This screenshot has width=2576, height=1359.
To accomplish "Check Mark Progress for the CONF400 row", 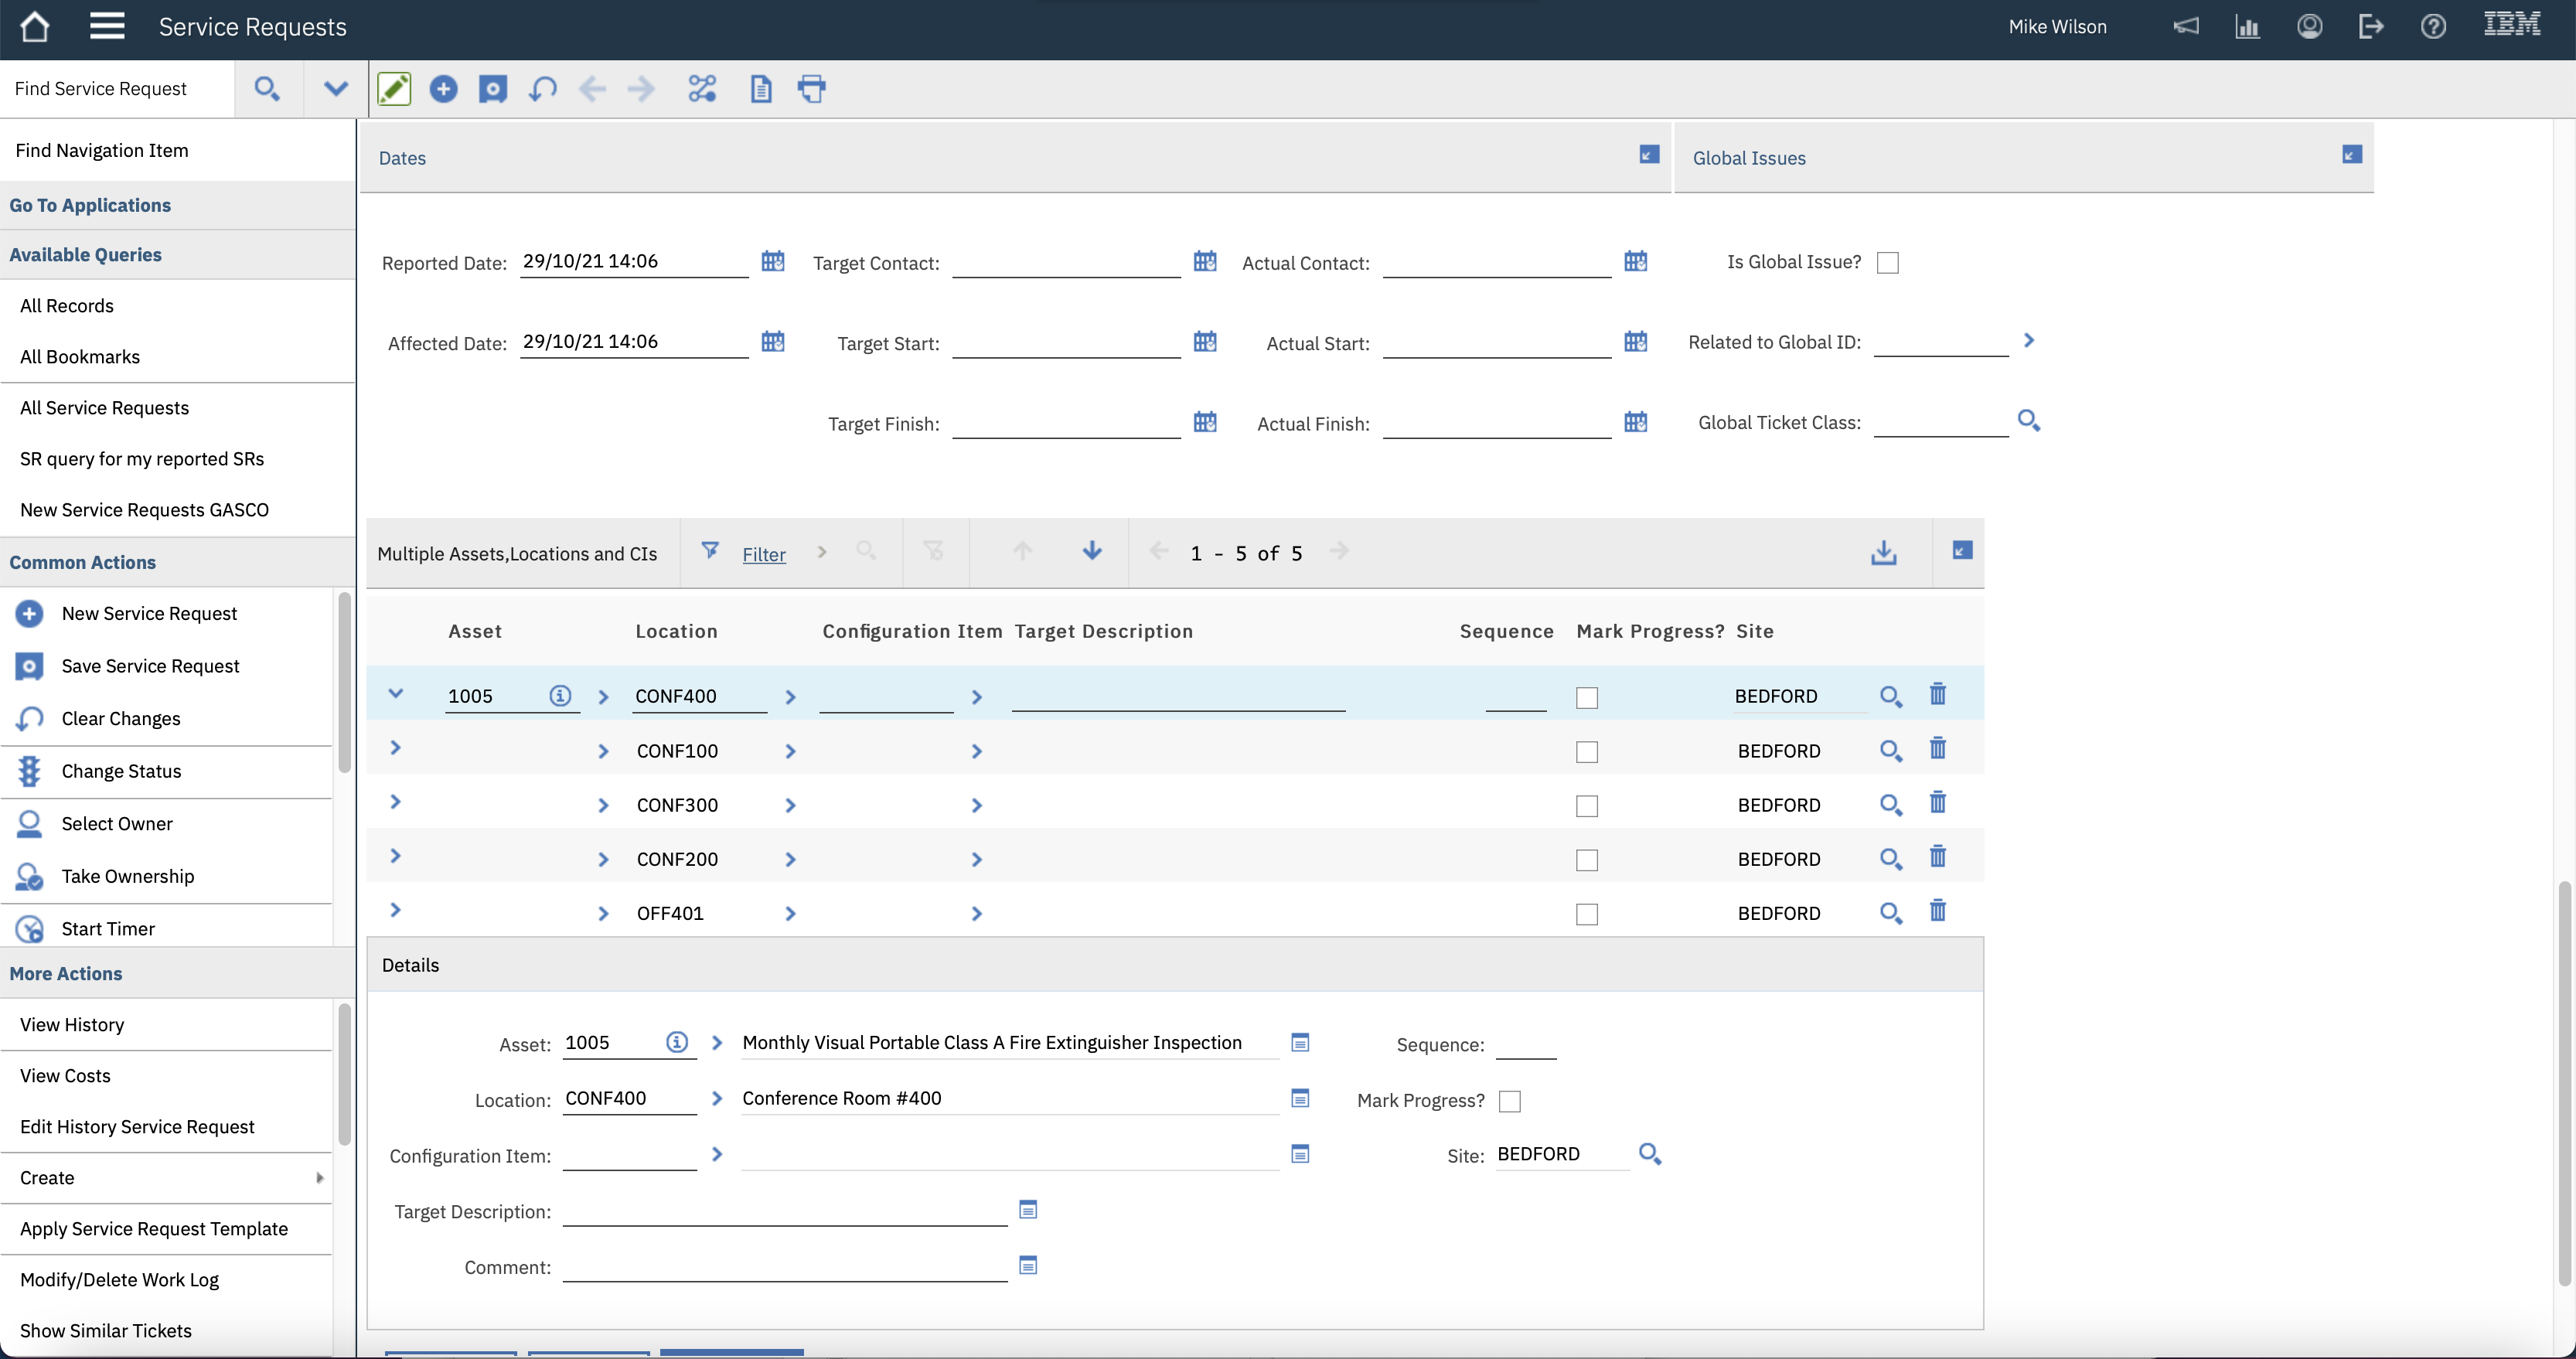I will coord(1586,697).
